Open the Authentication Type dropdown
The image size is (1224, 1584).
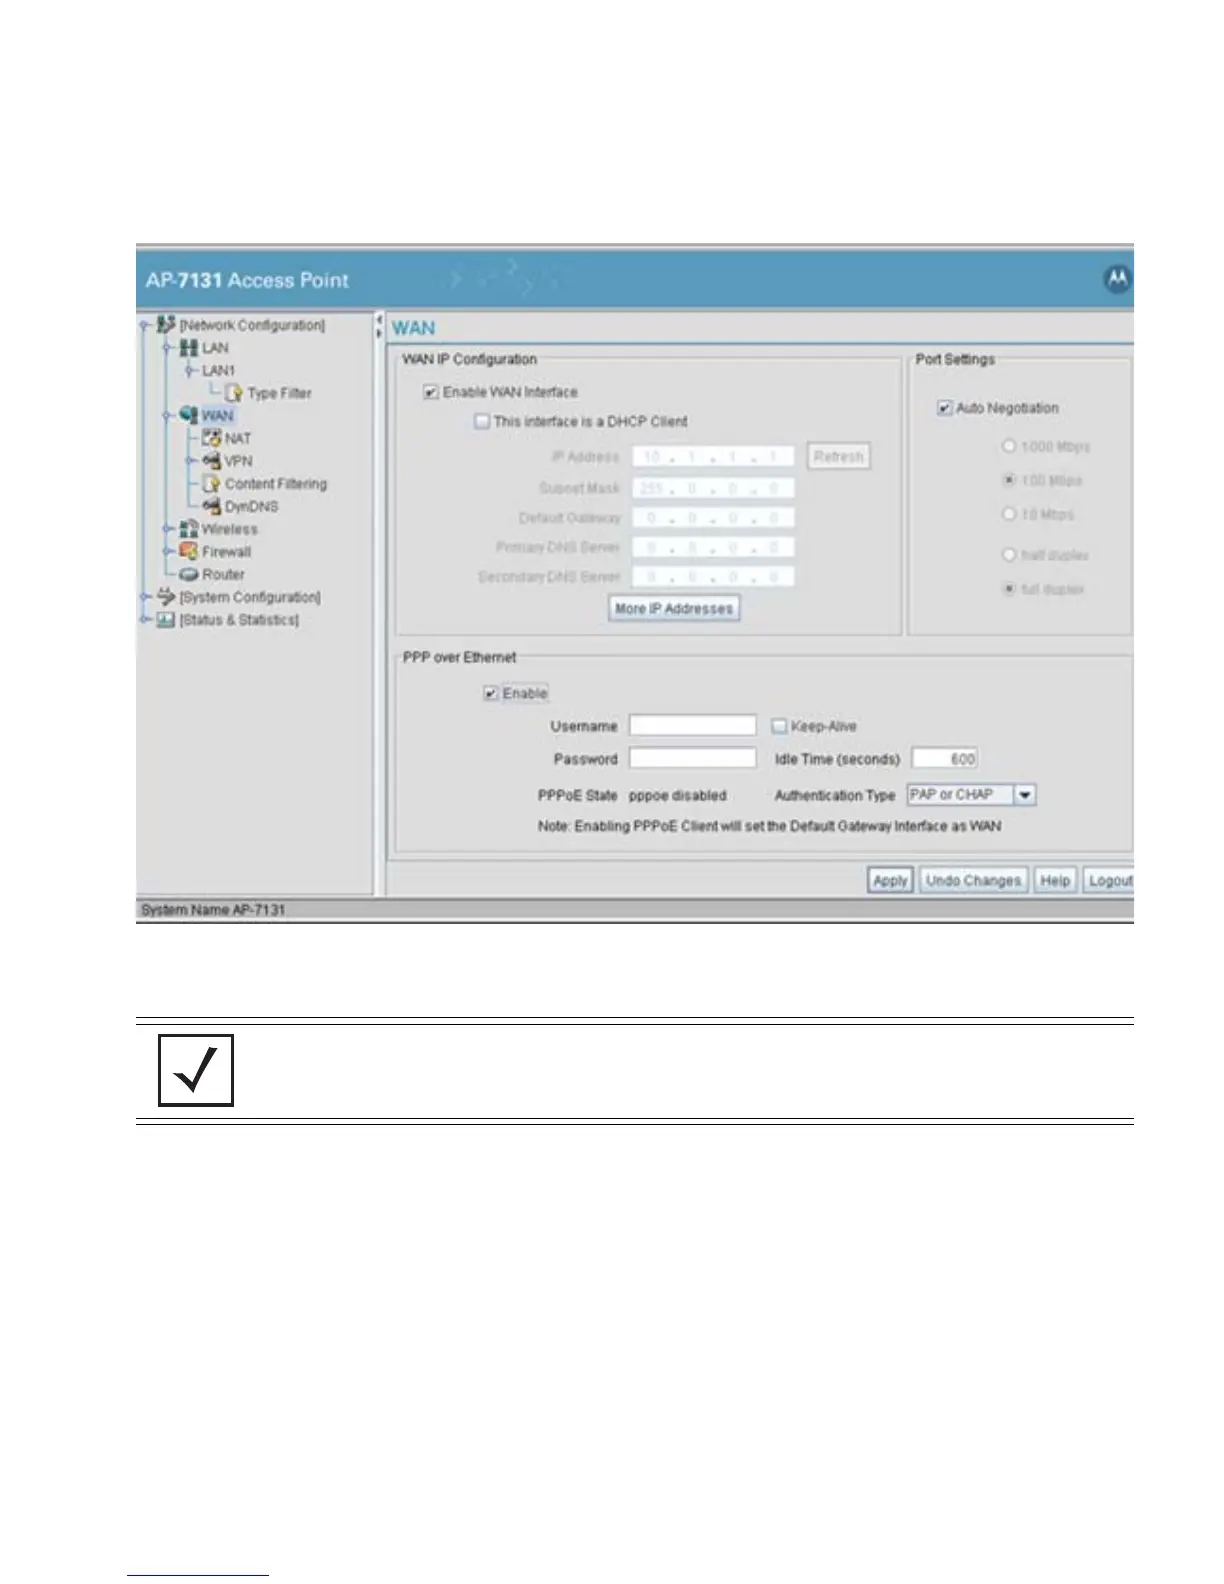[1025, 795]
